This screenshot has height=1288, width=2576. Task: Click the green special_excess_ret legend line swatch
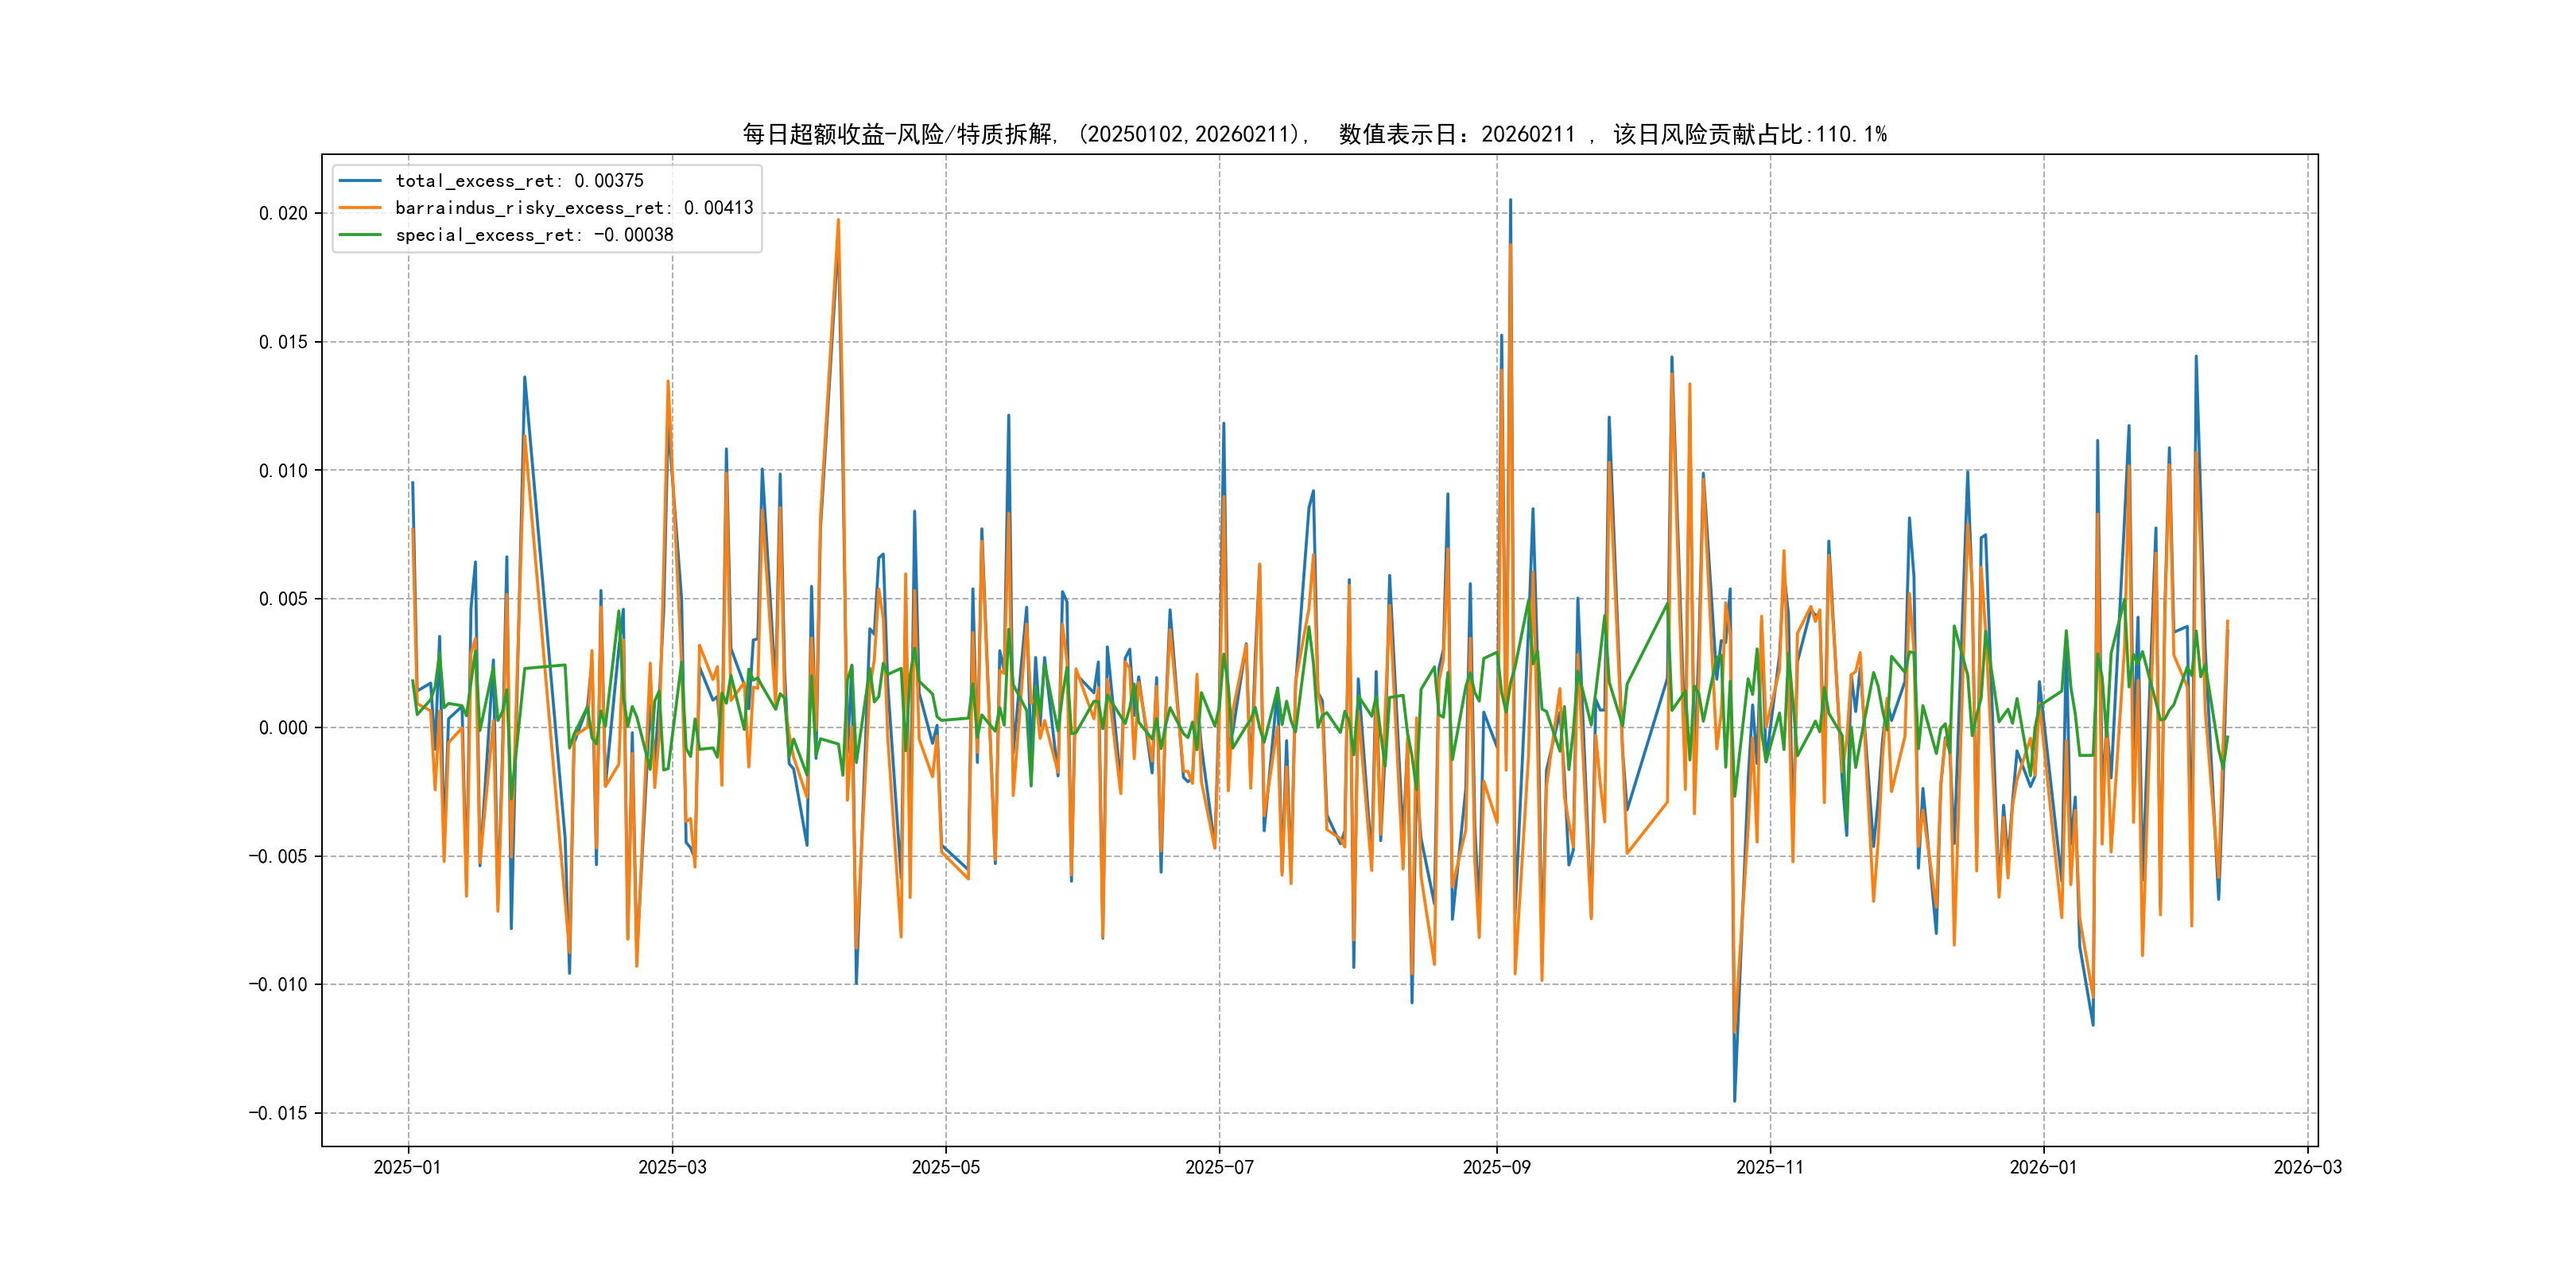(x=360, y=235)
